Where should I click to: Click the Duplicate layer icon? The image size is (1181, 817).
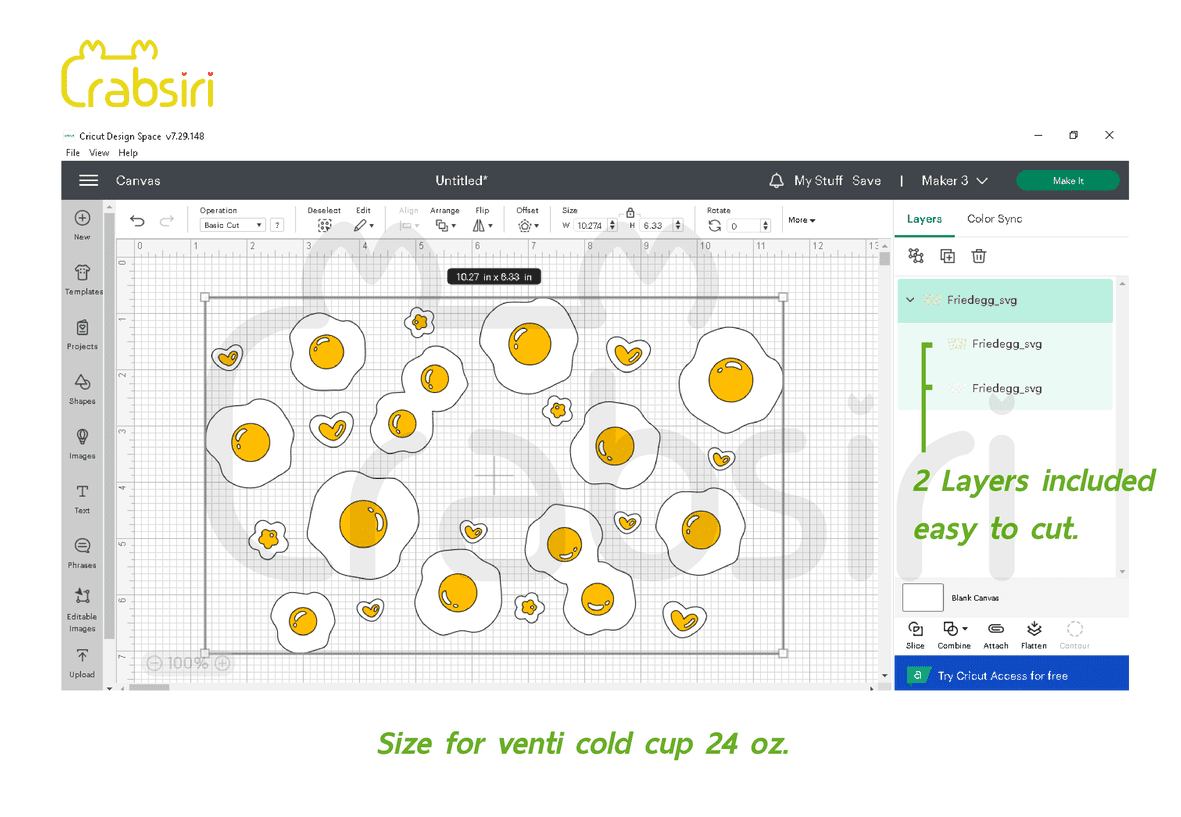click(x=947, y=256)
